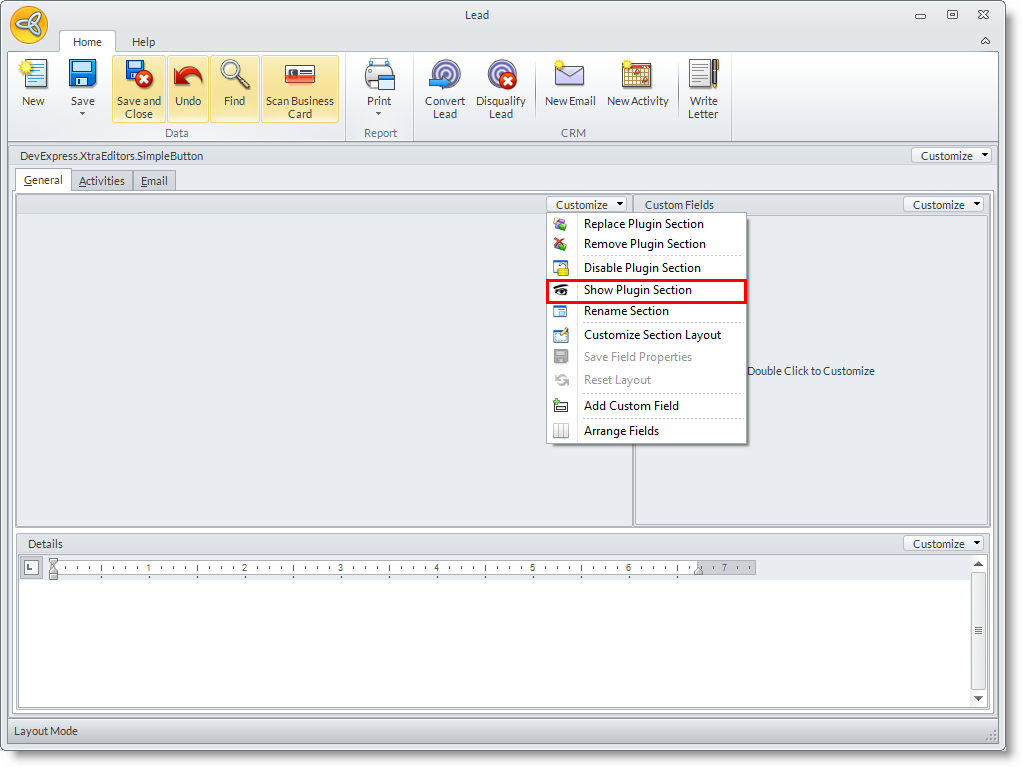
Task: Open Custom Fields Customize dropdown
Action: [943, 204]
